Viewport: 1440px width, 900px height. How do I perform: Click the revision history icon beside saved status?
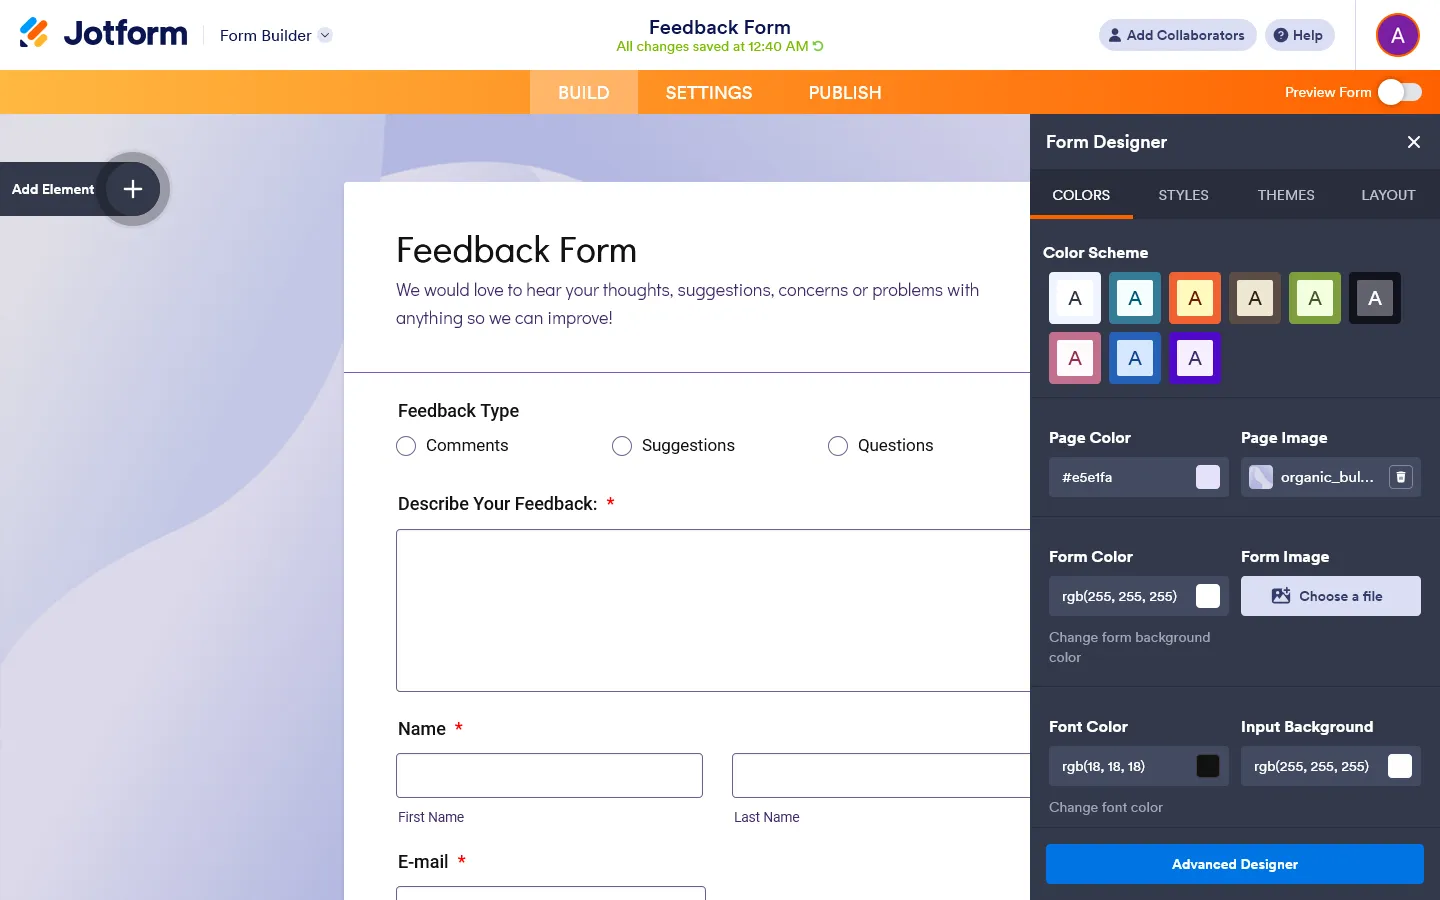coord(818,46)
